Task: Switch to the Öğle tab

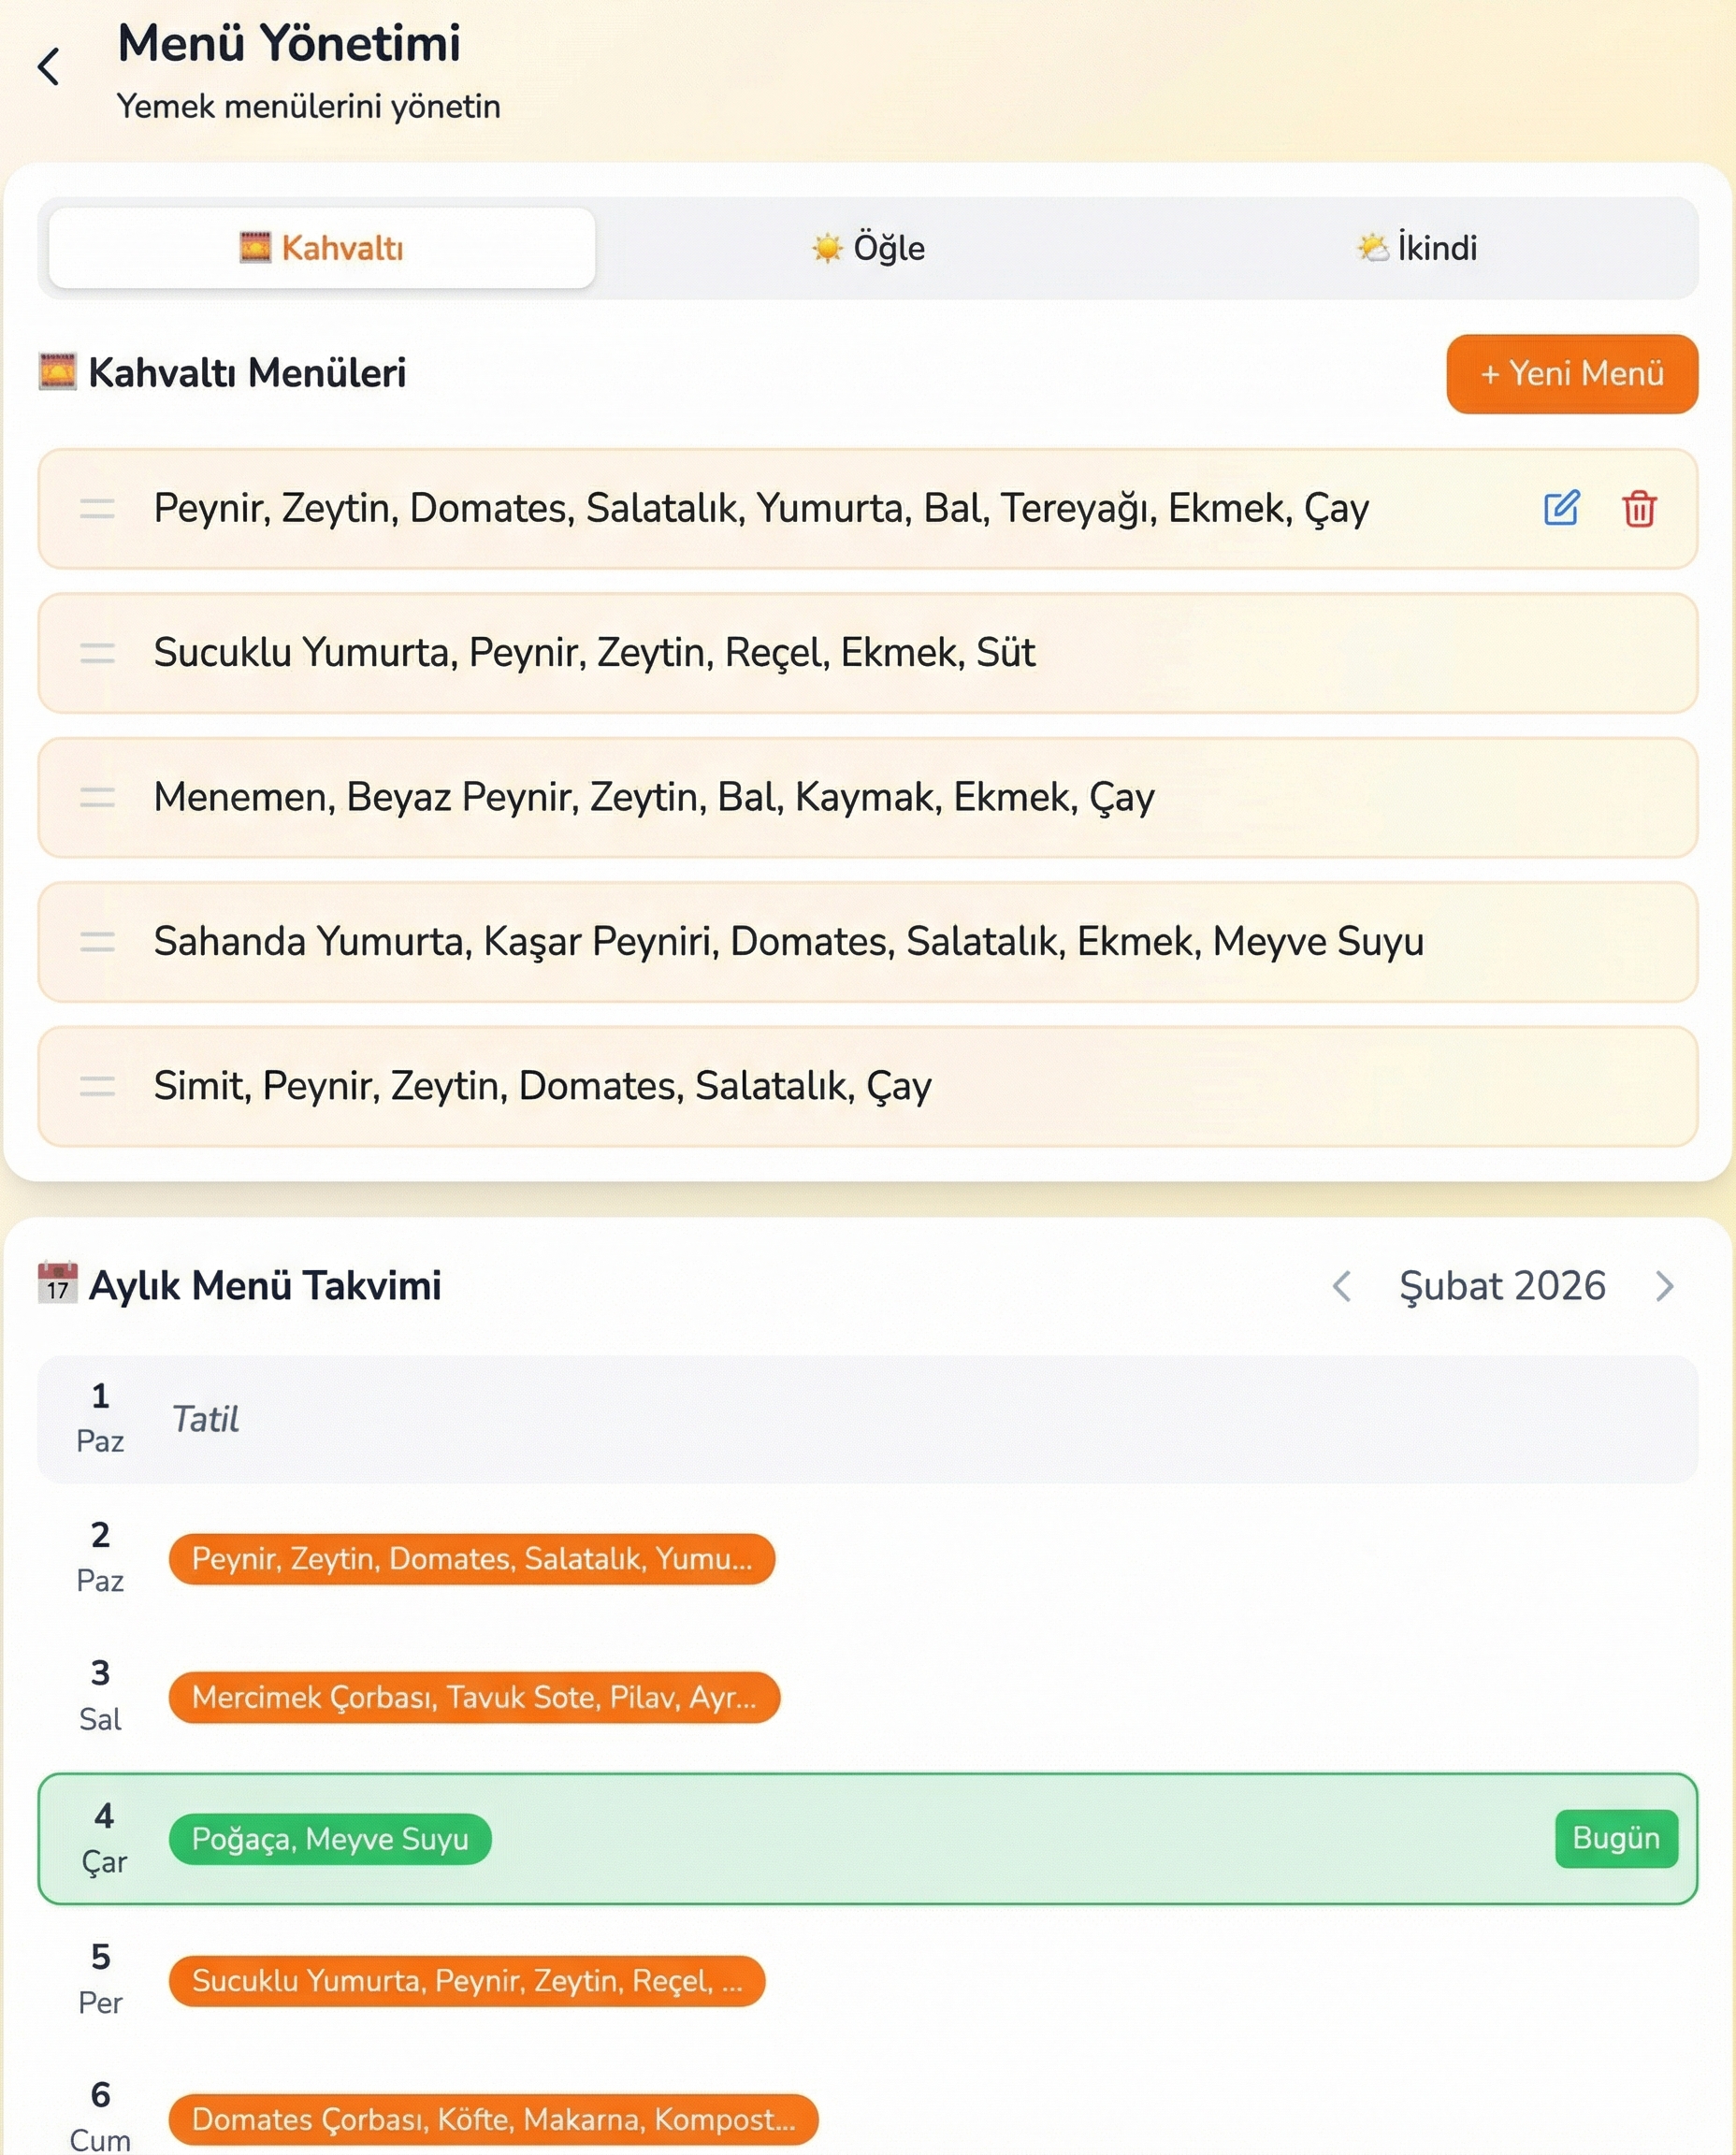Action: (x=868, y=248)
